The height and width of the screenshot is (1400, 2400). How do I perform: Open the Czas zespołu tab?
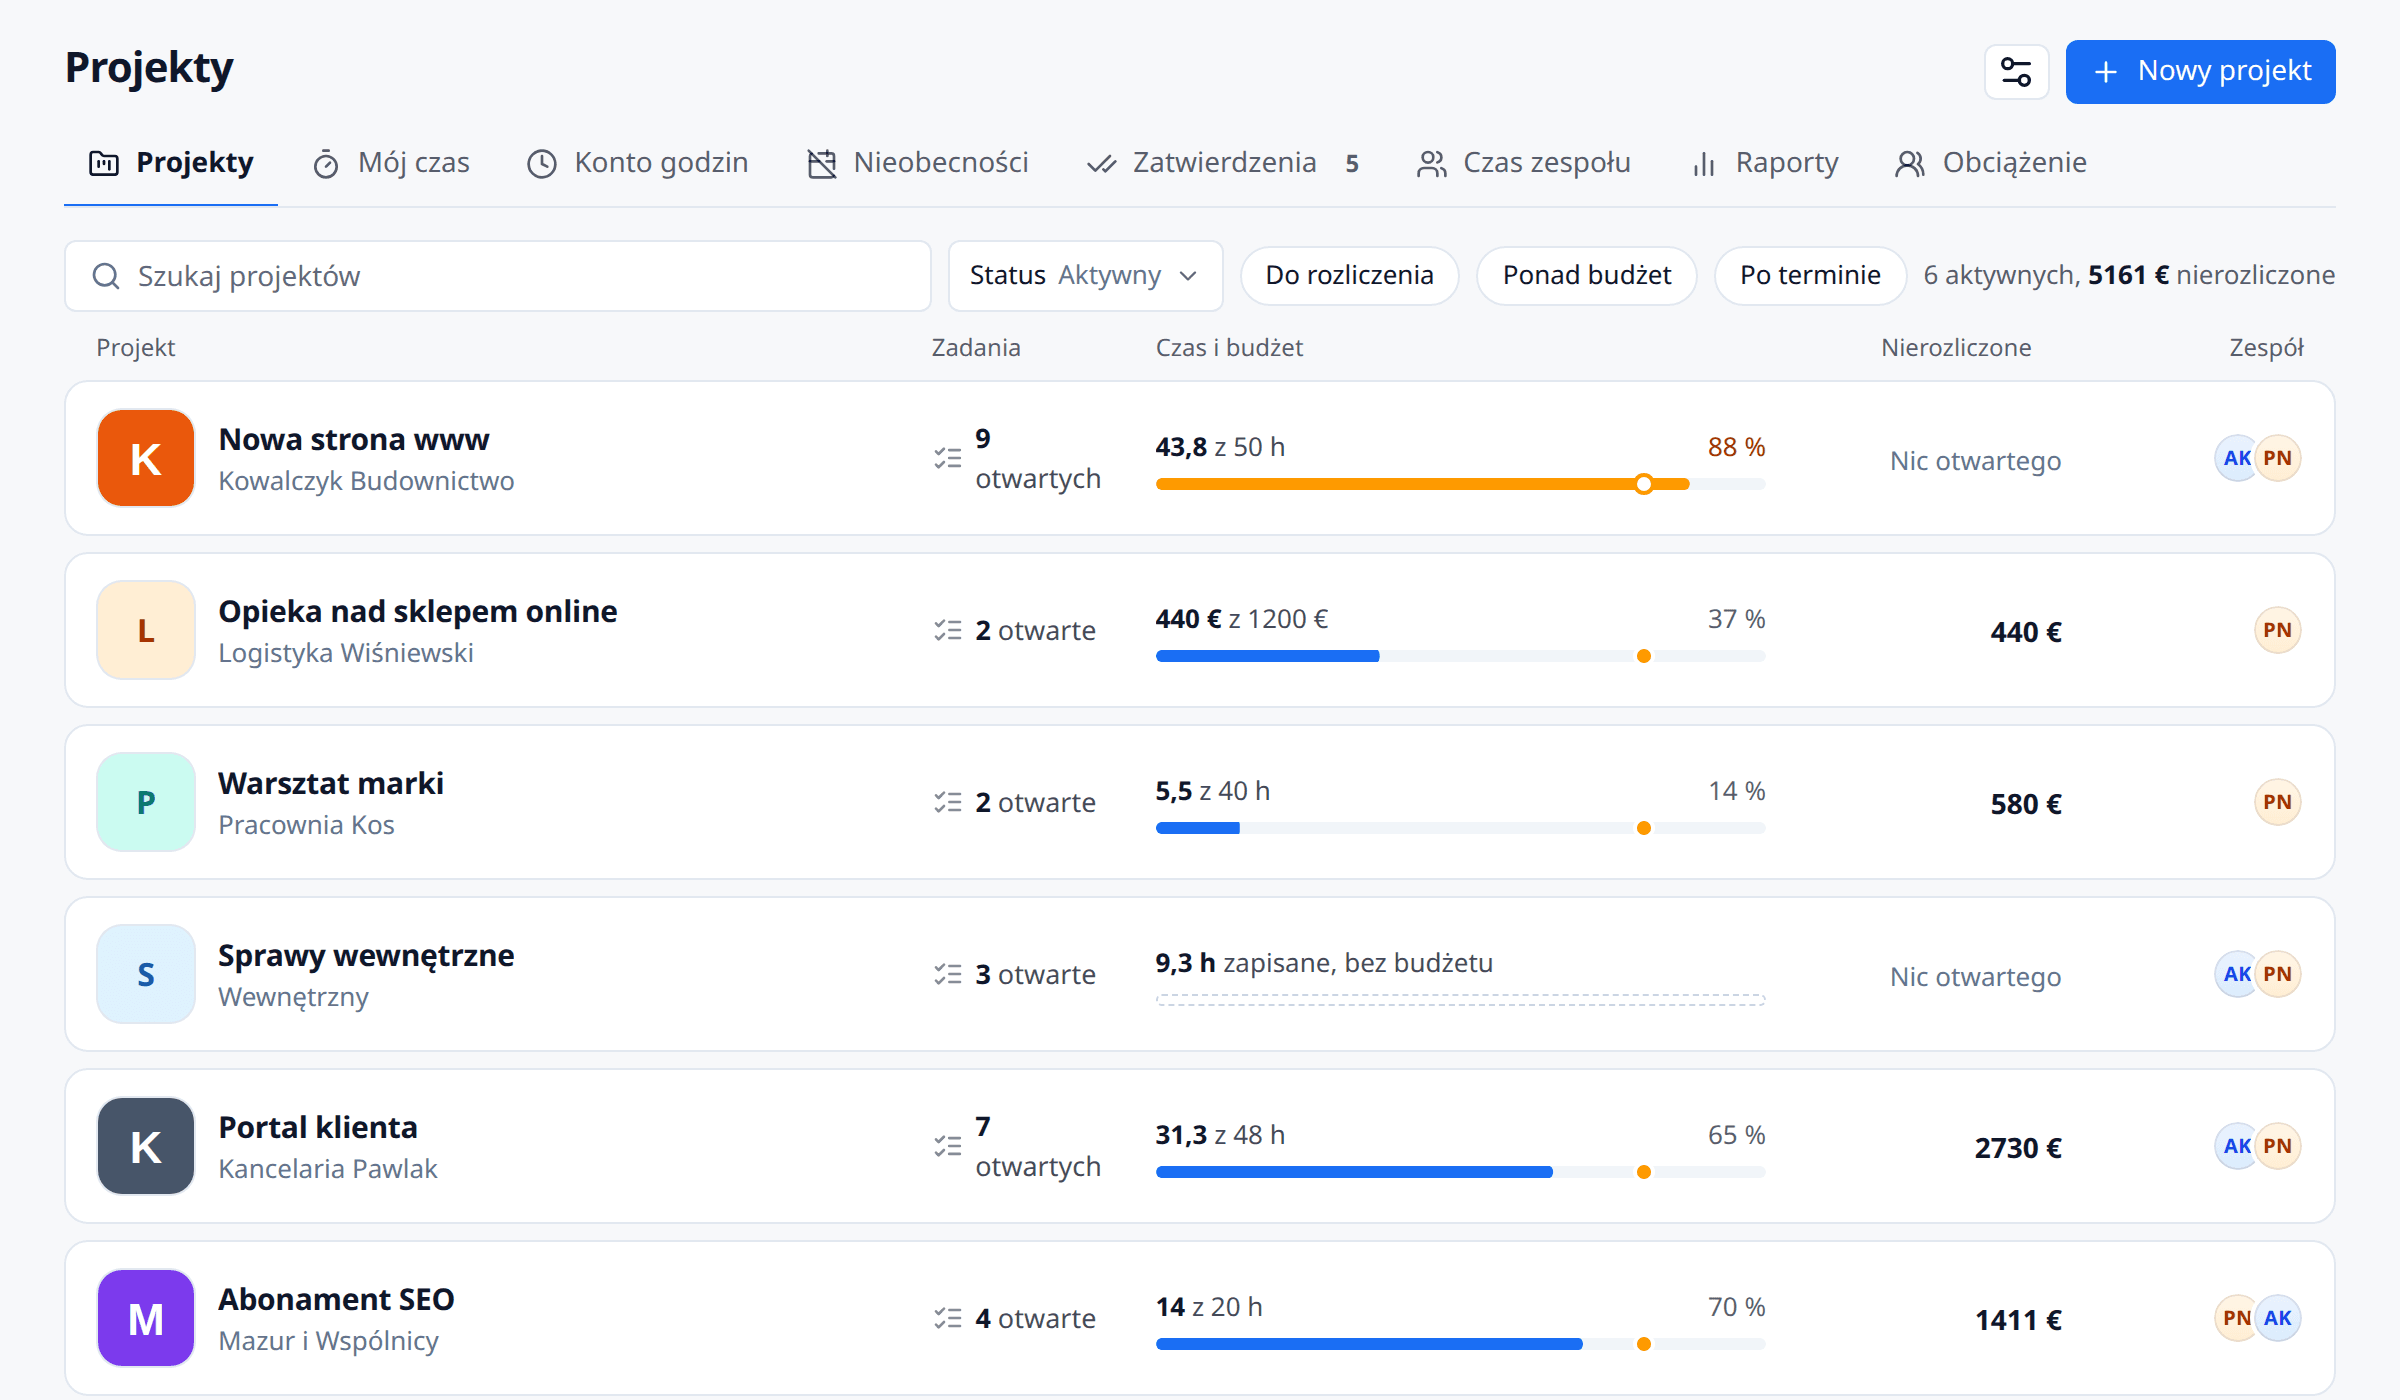click(1524, 163)
